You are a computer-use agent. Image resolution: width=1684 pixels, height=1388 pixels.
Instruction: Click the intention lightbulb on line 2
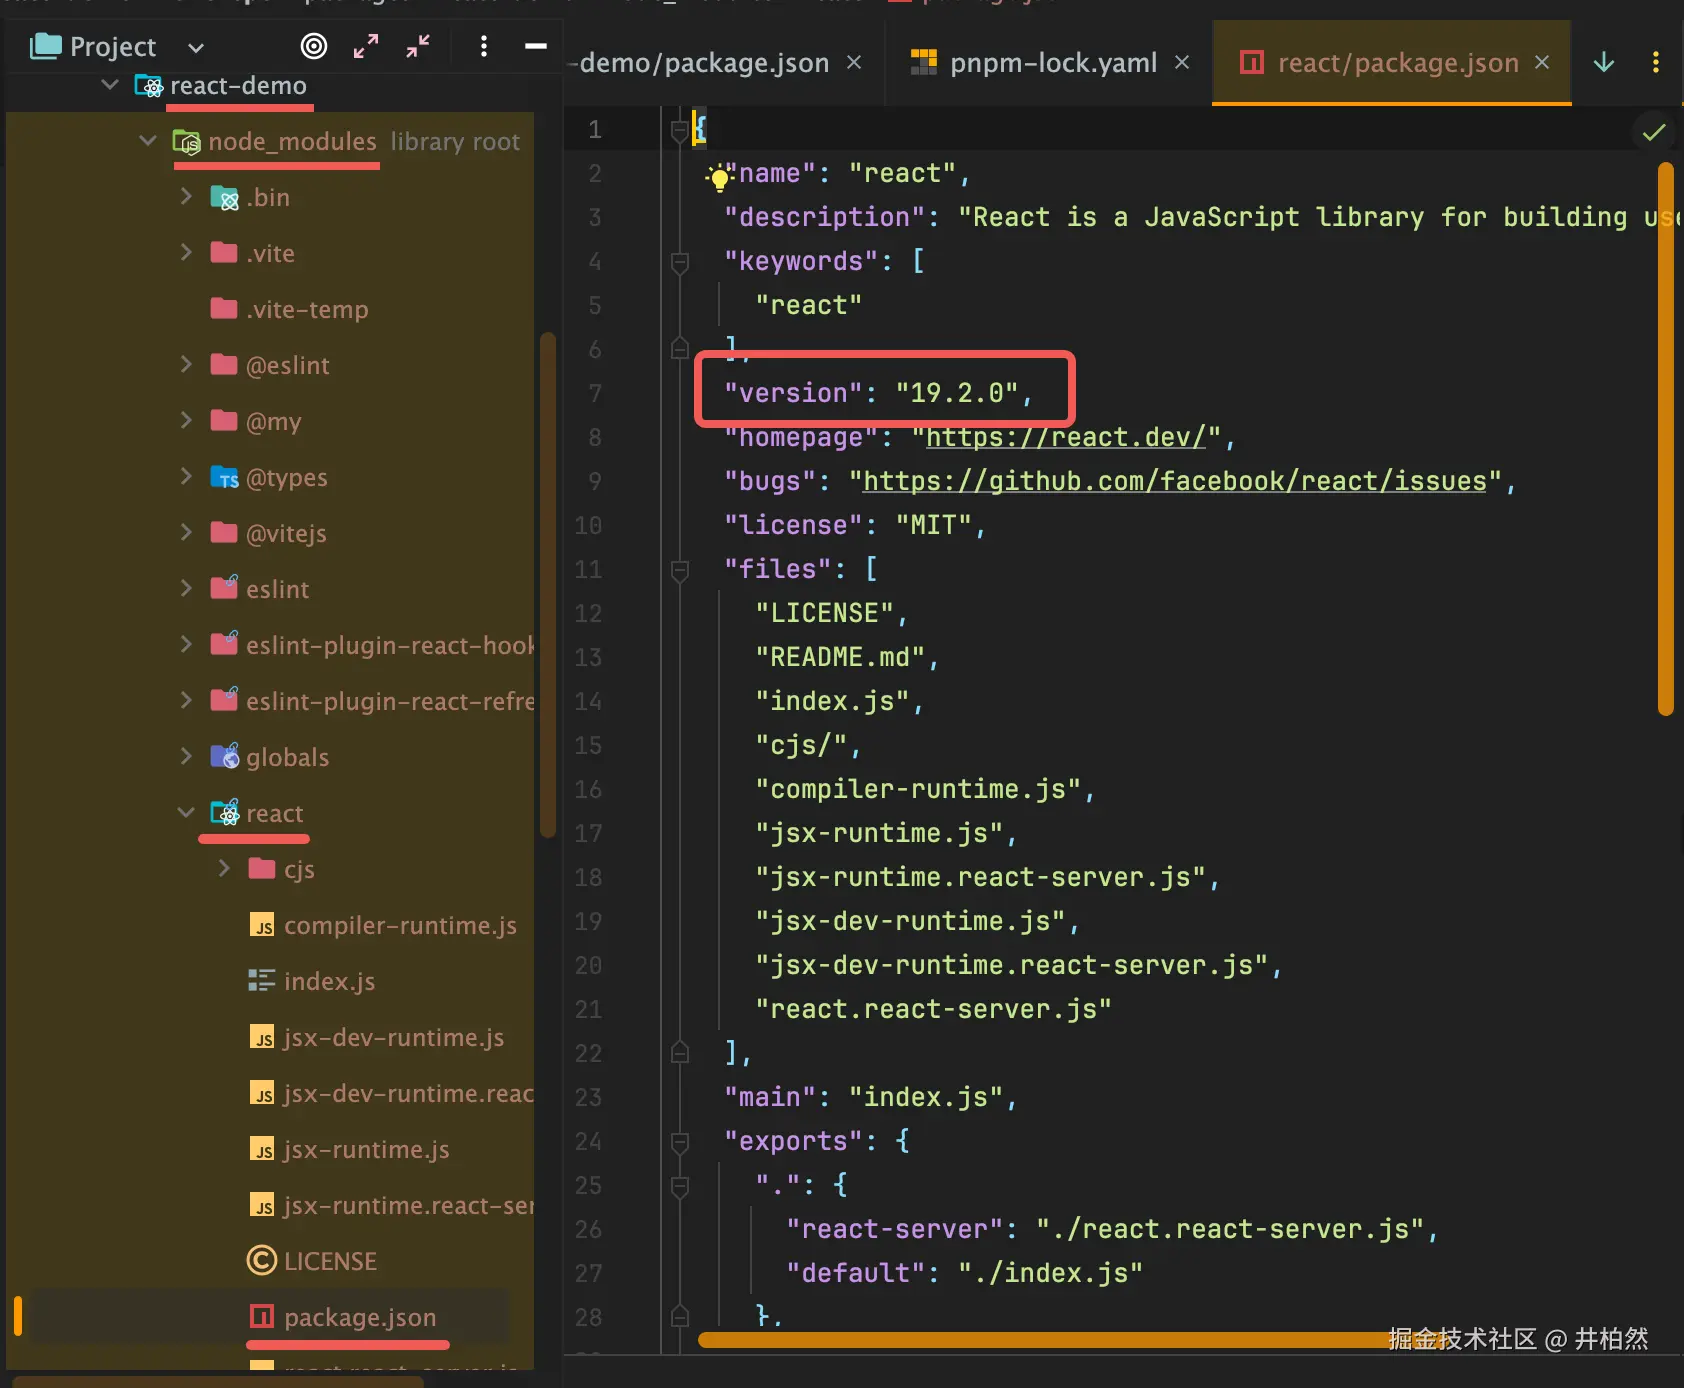(x=718, y=178)
